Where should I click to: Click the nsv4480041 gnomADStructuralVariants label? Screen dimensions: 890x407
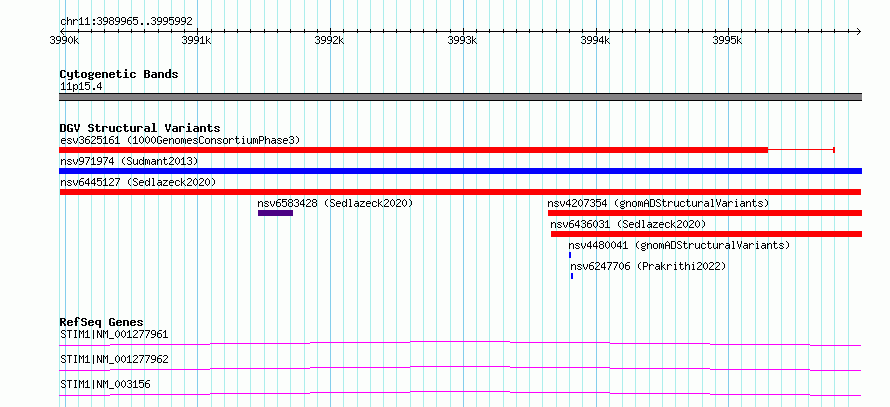click(679, 245)
